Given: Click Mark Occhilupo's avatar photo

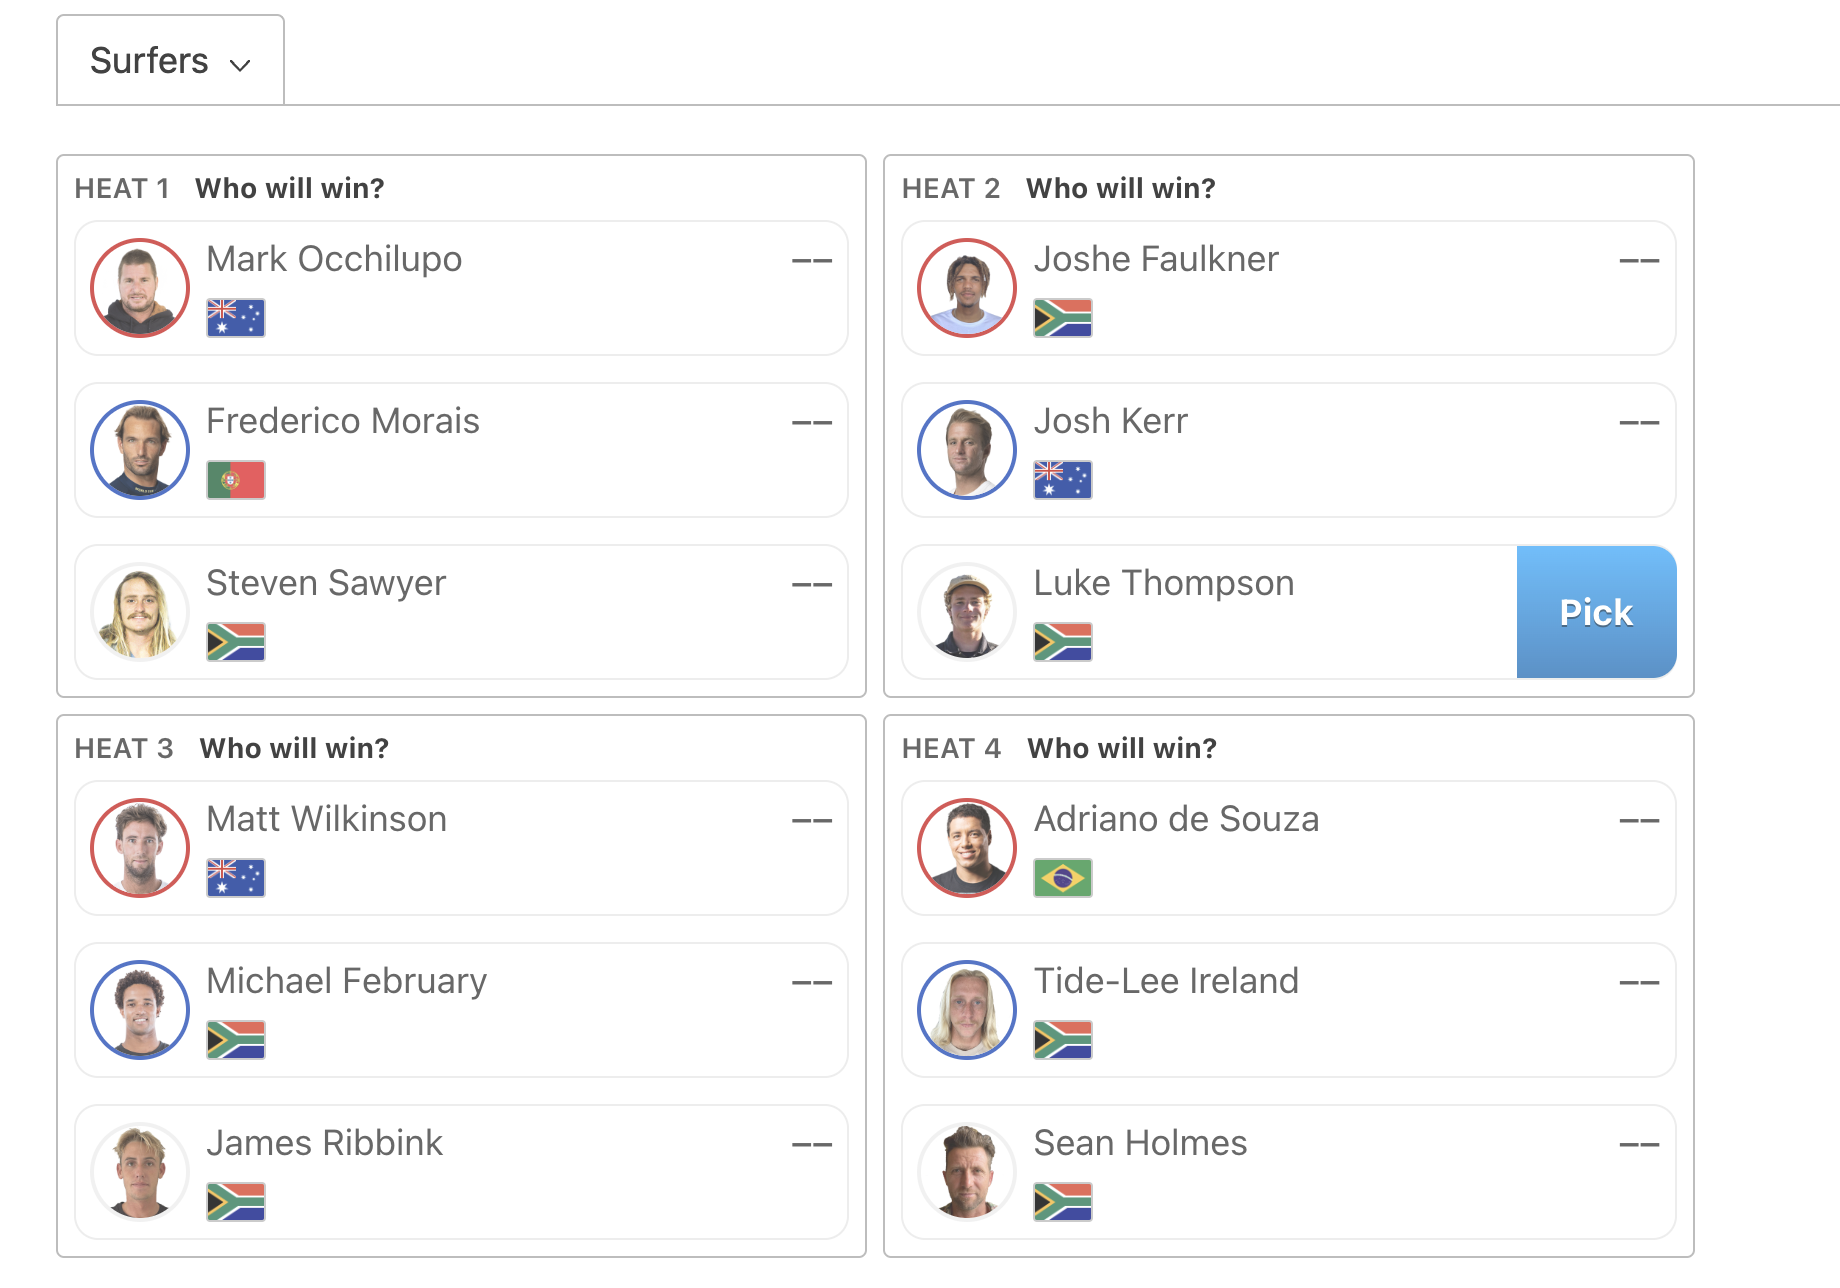Looking at the screenshot, I should (x=140, y=288).
